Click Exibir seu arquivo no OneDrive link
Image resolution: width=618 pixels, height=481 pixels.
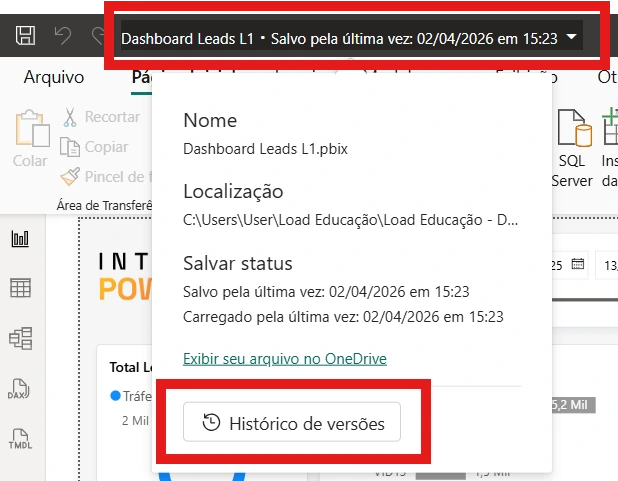(x=285, y=359)
